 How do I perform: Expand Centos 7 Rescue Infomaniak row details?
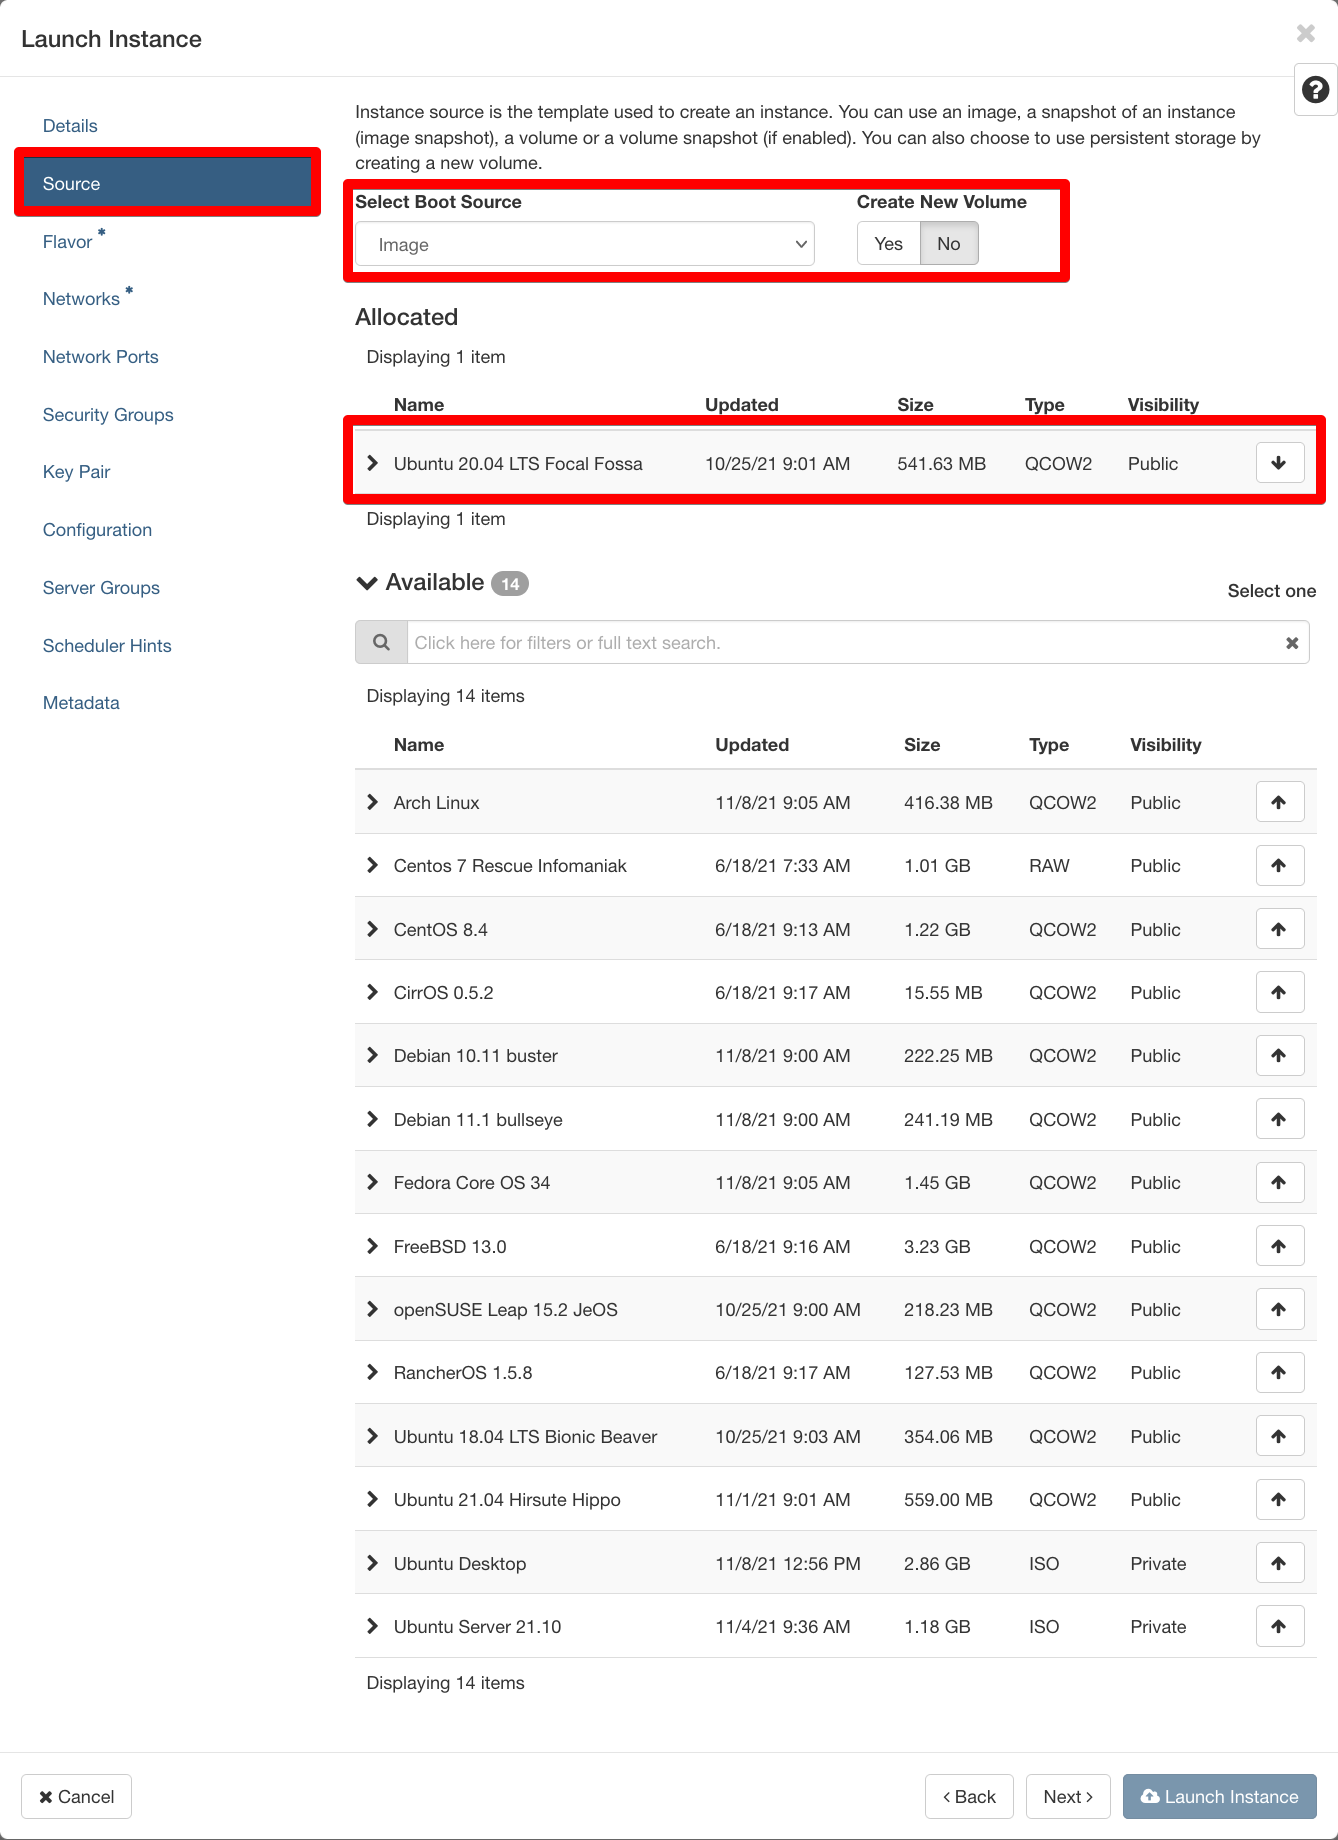373,865
